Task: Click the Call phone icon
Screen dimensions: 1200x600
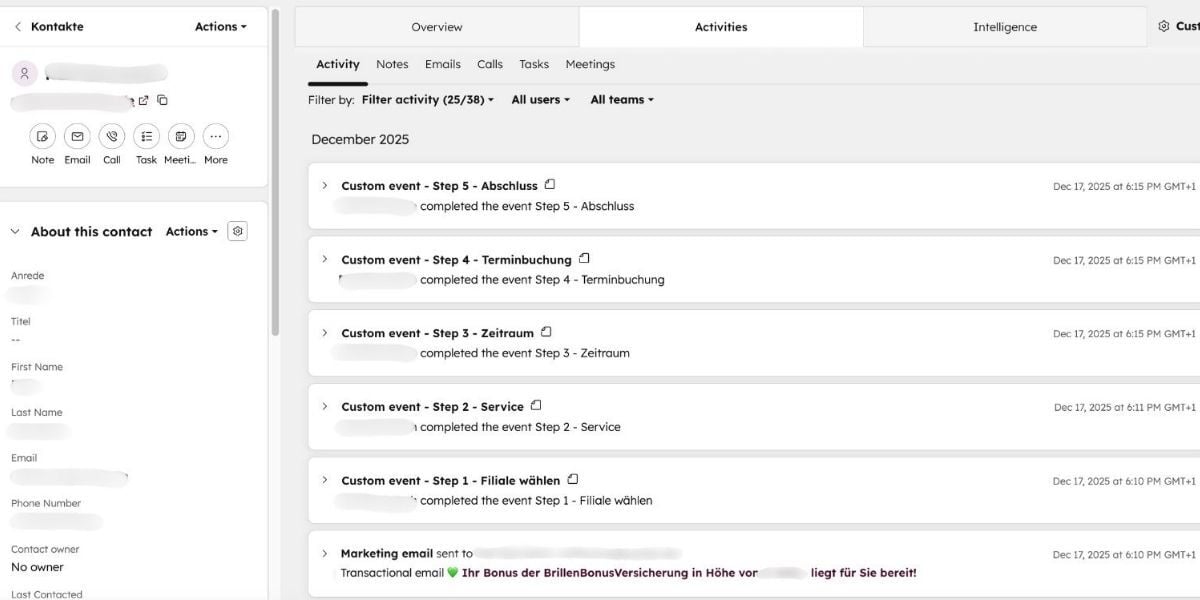Action: click(x=112, y=136)
